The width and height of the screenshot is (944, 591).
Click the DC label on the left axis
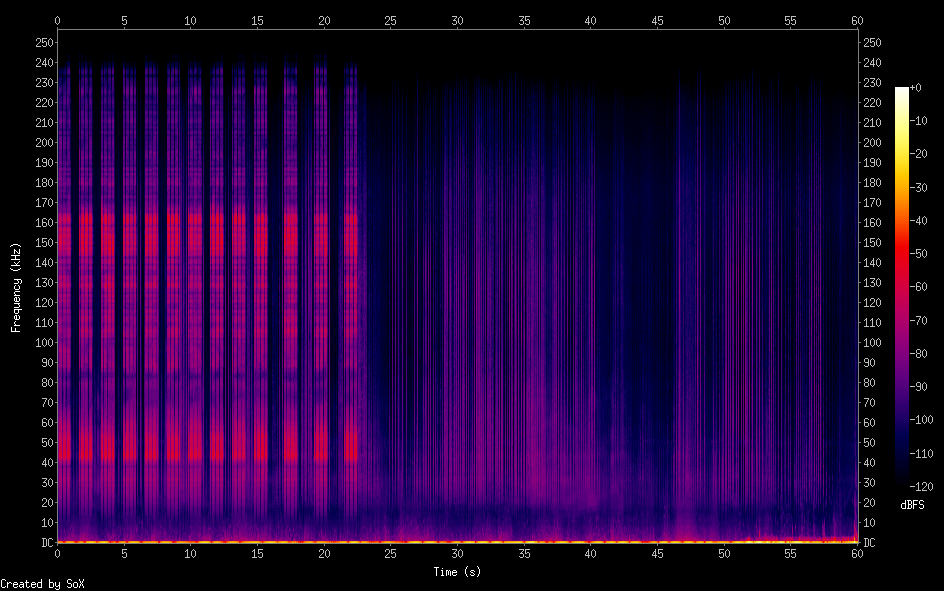click(x=47, y=543)
